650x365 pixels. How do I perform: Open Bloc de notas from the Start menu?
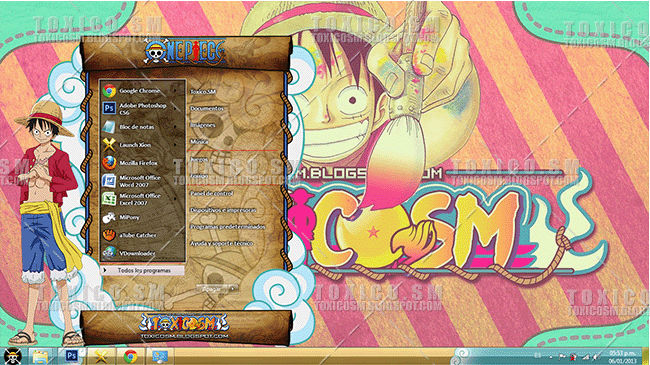click(142, 127)
